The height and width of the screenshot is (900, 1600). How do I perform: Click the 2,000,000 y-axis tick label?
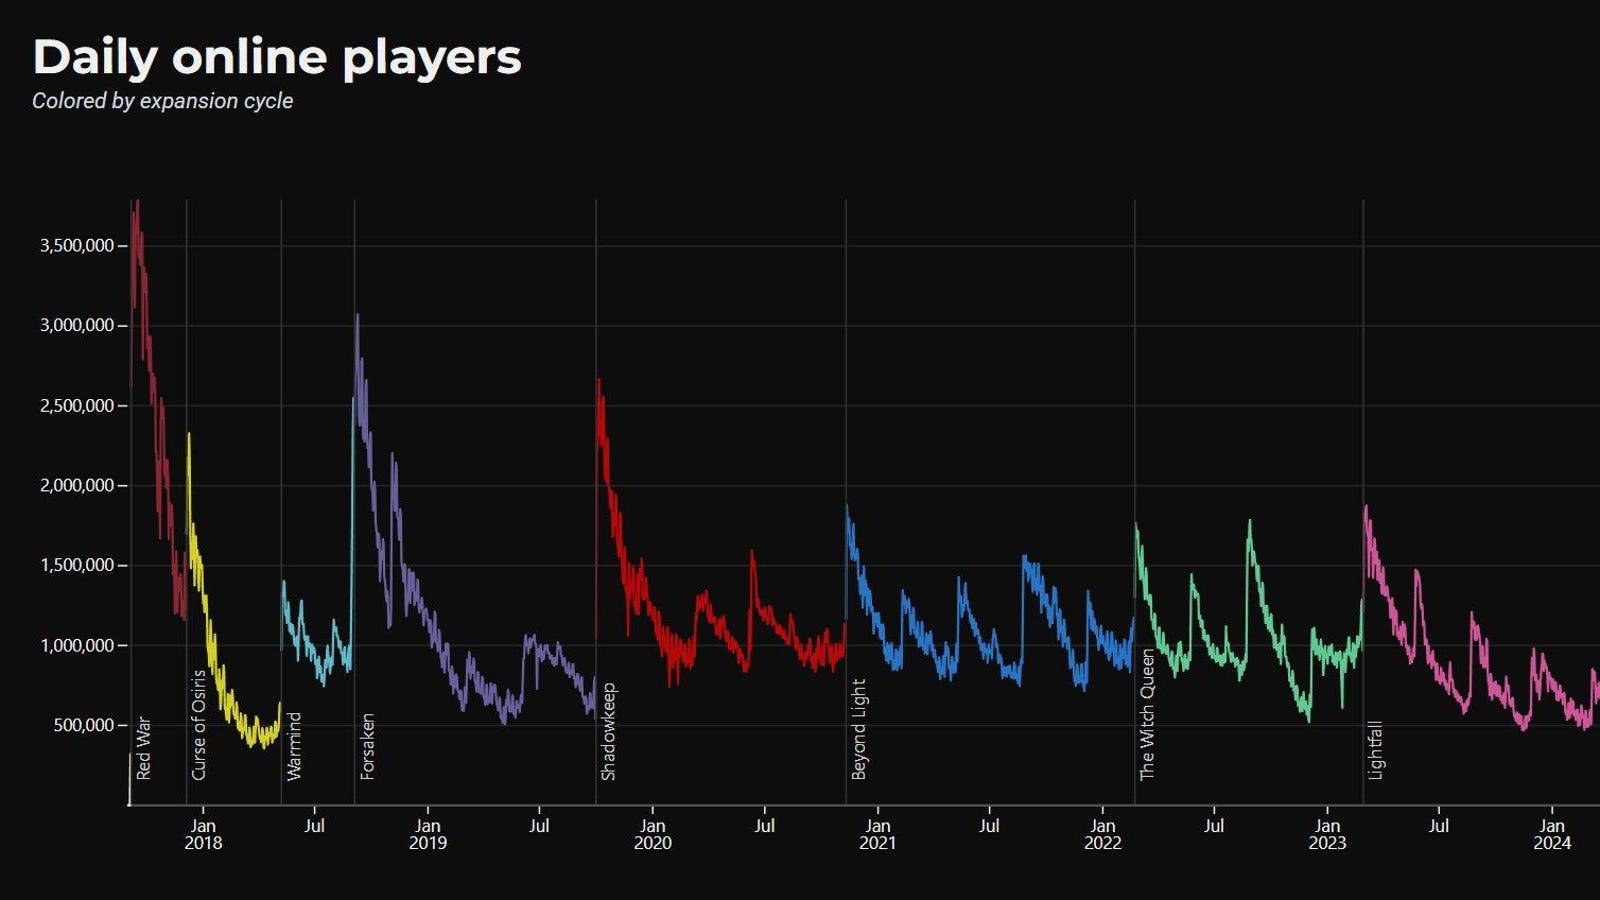[x=77, y=486]
